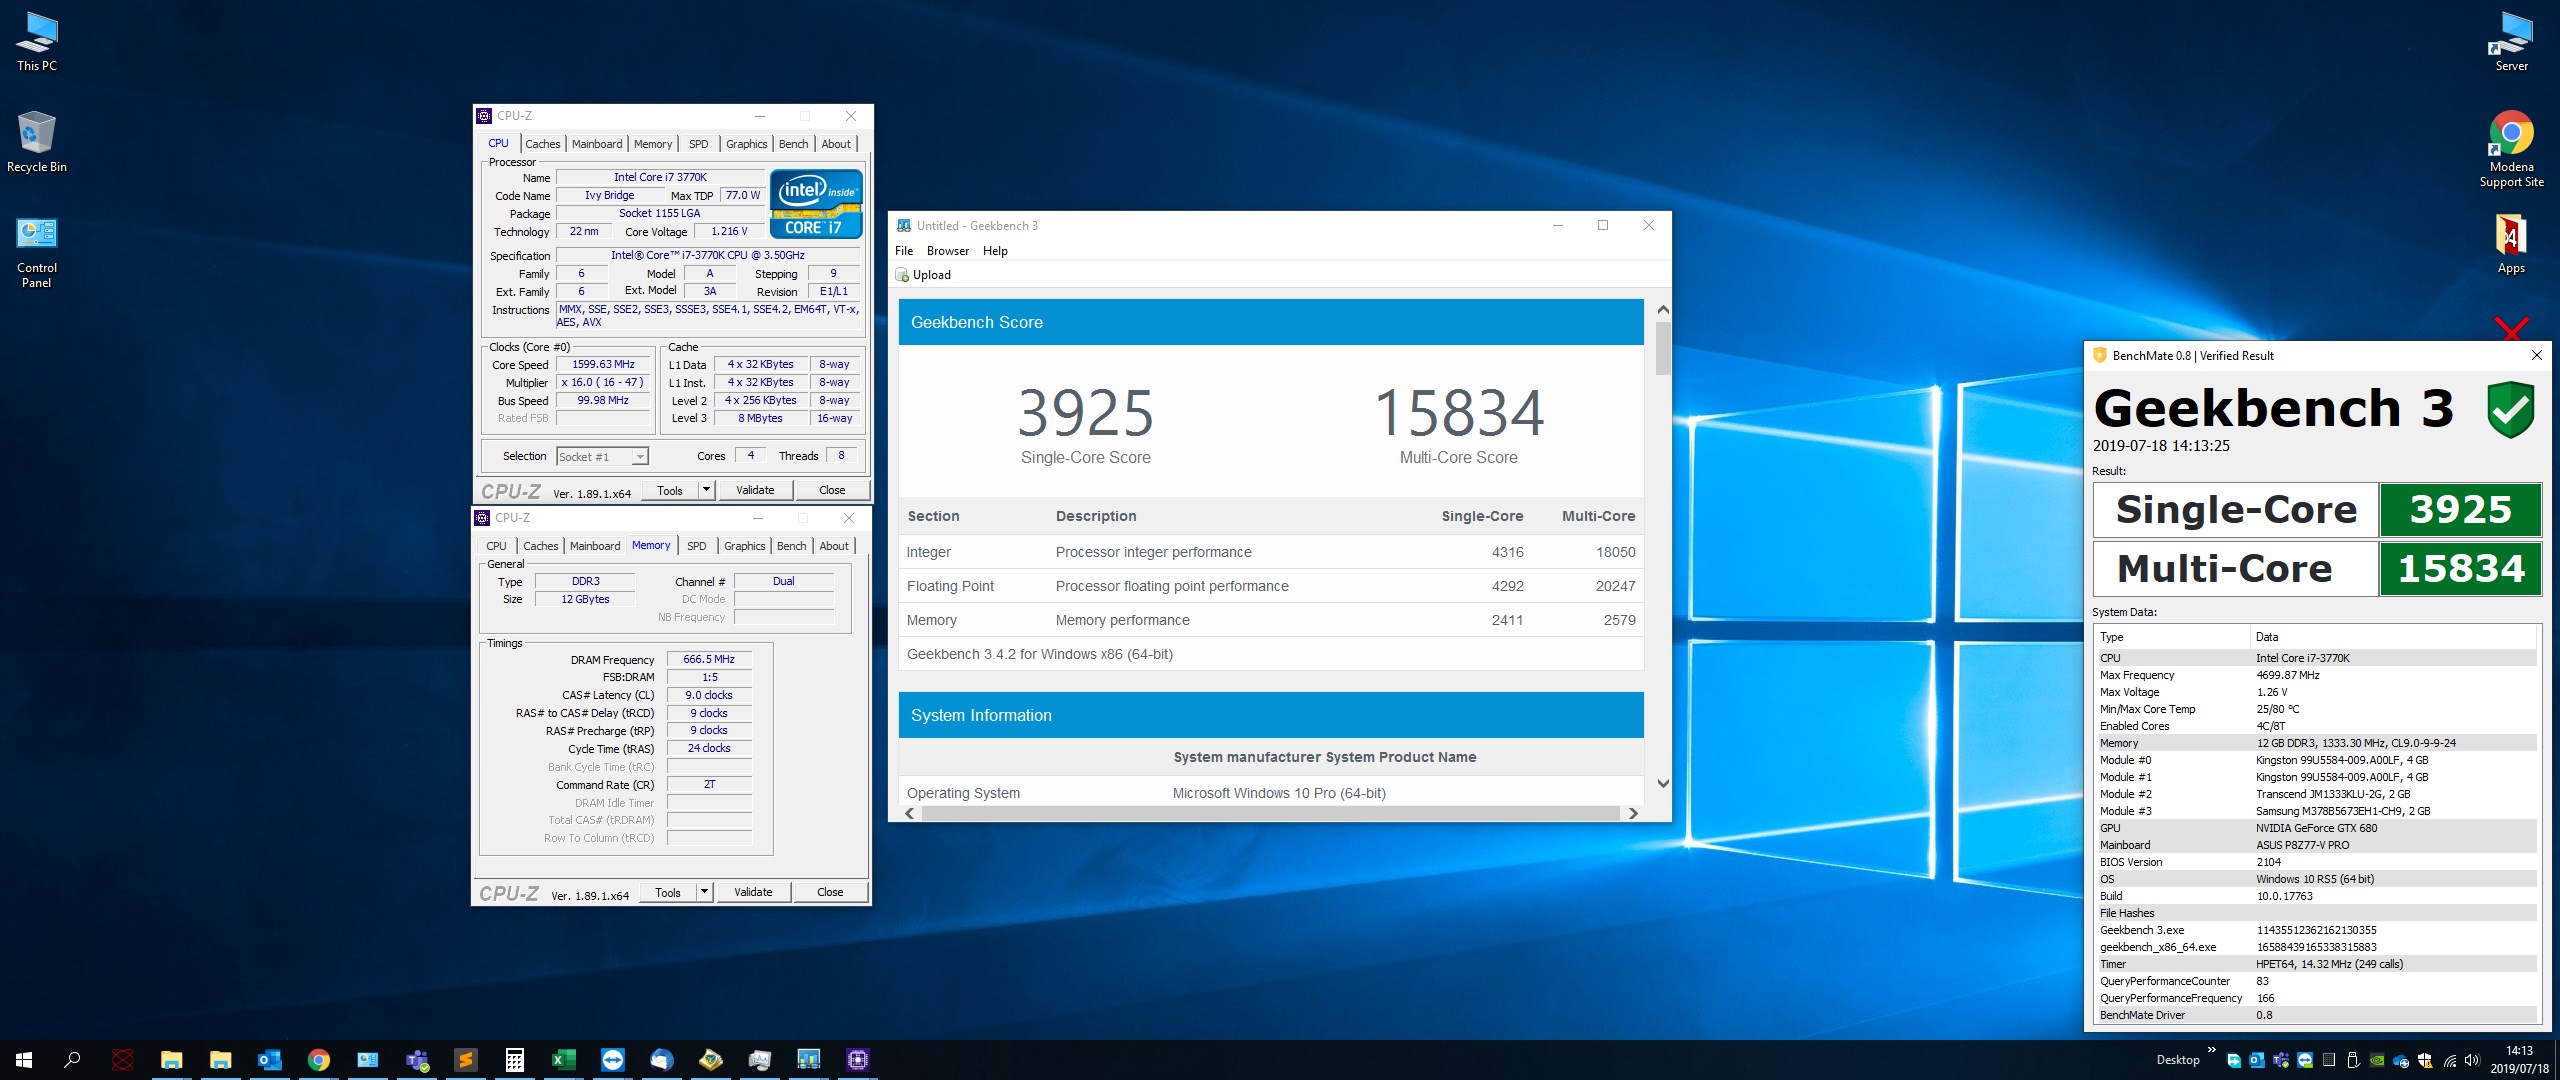Switch to Graphics tab in CPU-Z memory window
Viewport: 2560px width, 1080px height.
(x=744, y=546)
